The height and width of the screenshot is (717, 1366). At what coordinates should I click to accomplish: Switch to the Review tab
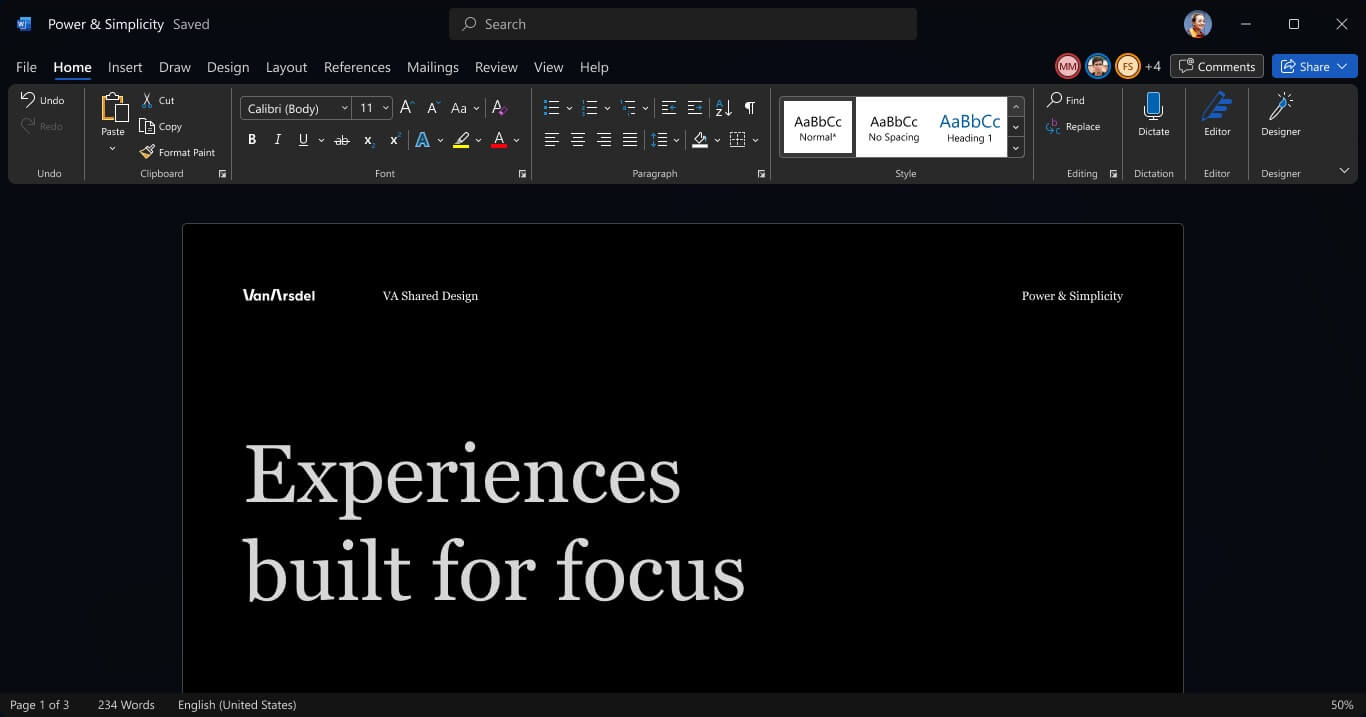pos(496,67)
